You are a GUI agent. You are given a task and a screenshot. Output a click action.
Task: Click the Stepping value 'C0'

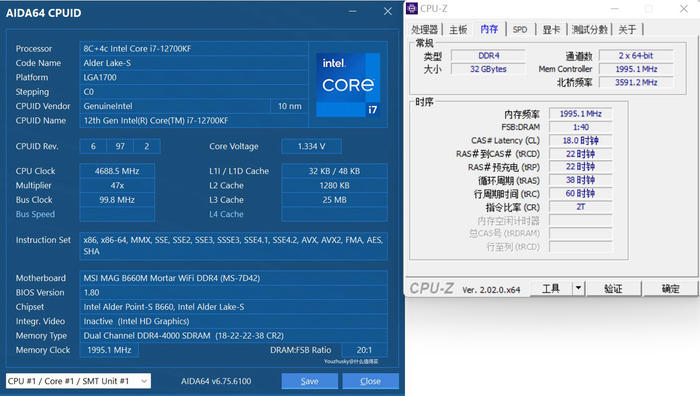[194, 92]
